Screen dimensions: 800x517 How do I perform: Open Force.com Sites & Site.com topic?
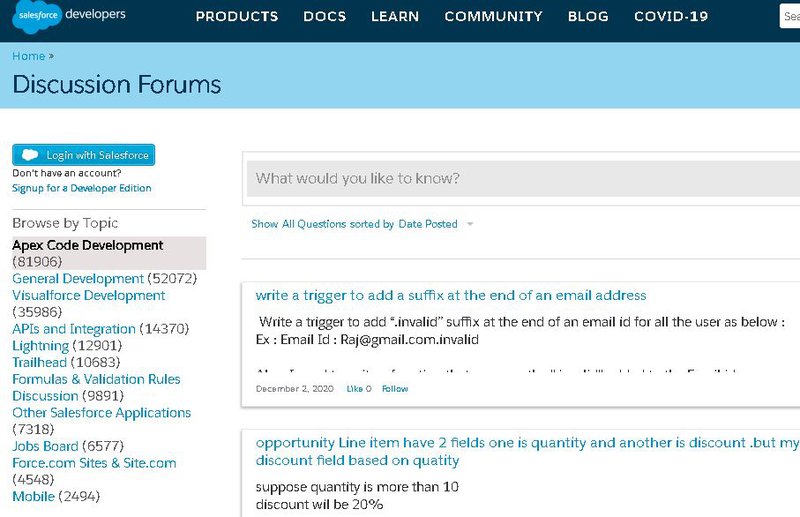(94, 463)
